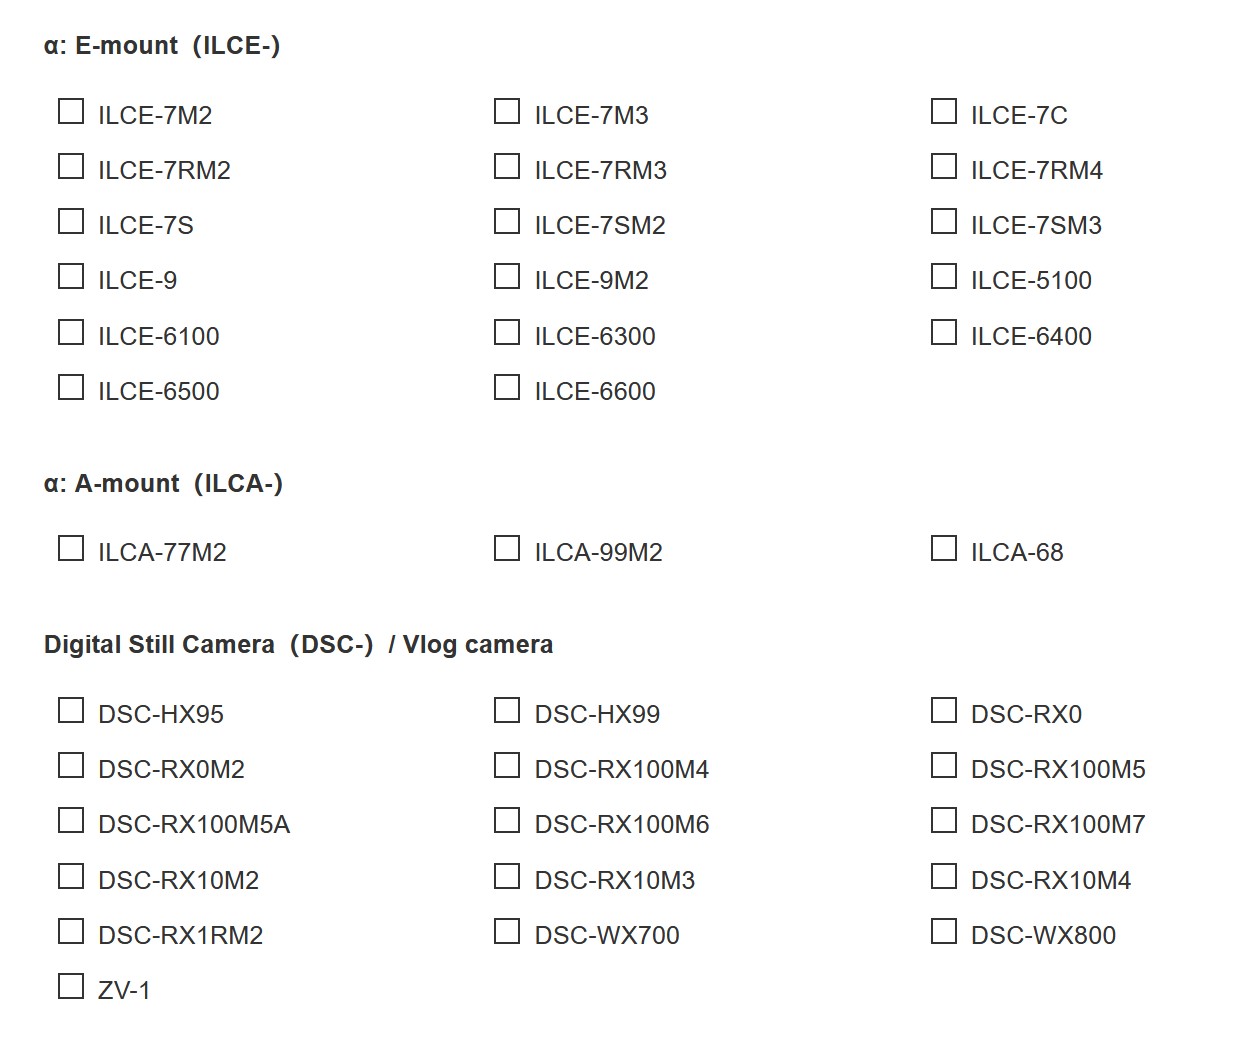
Task: Tick the ILCE-7M3 camera option
Action: (x=507, y=111)
